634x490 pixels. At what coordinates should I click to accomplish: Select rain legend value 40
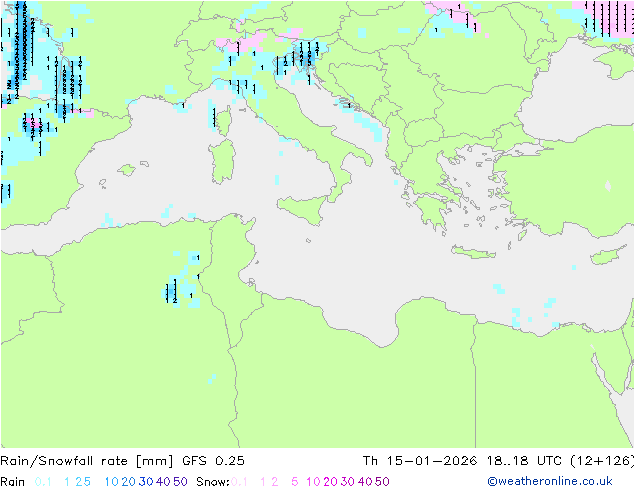click(x=163, y=482)
